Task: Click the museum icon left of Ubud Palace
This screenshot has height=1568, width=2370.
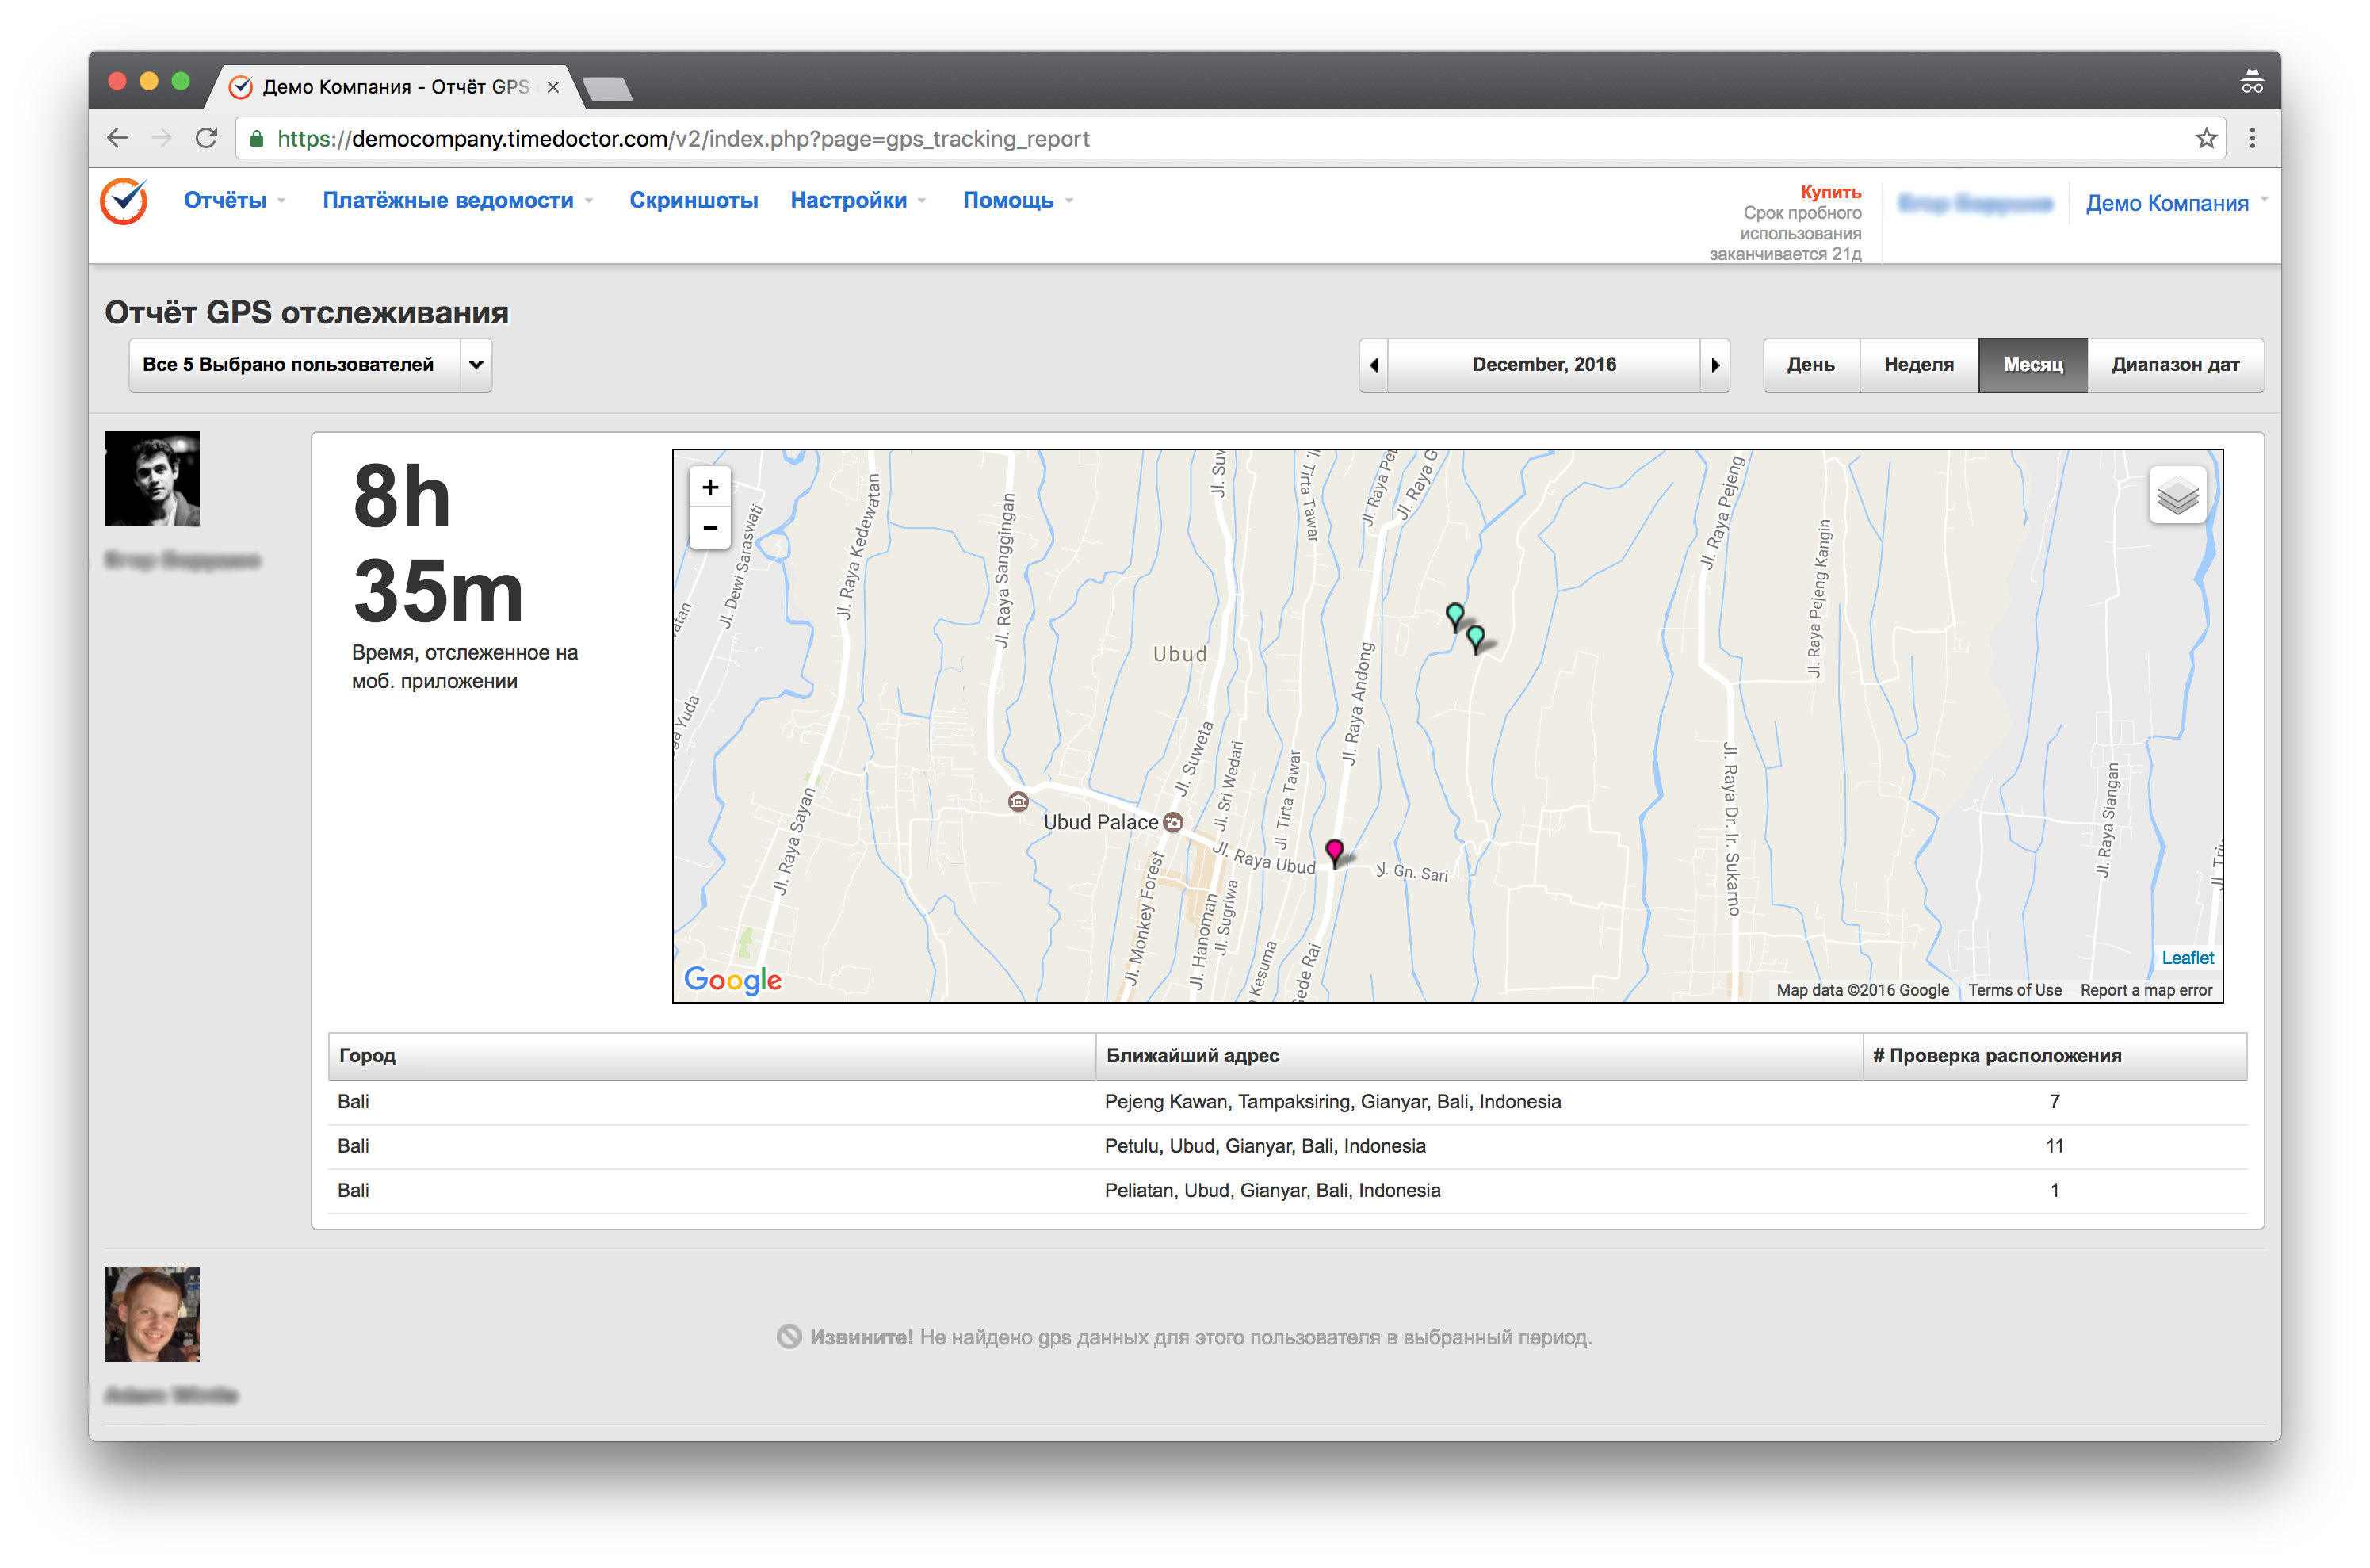Action: [1018, 801]
